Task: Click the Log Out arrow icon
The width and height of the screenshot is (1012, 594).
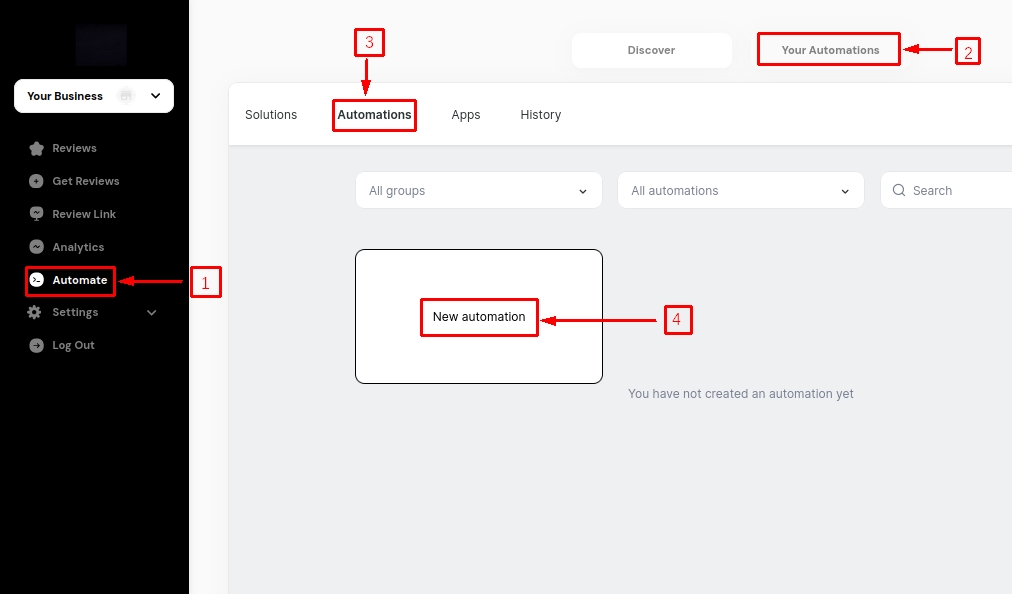Action: click(36, 345)
